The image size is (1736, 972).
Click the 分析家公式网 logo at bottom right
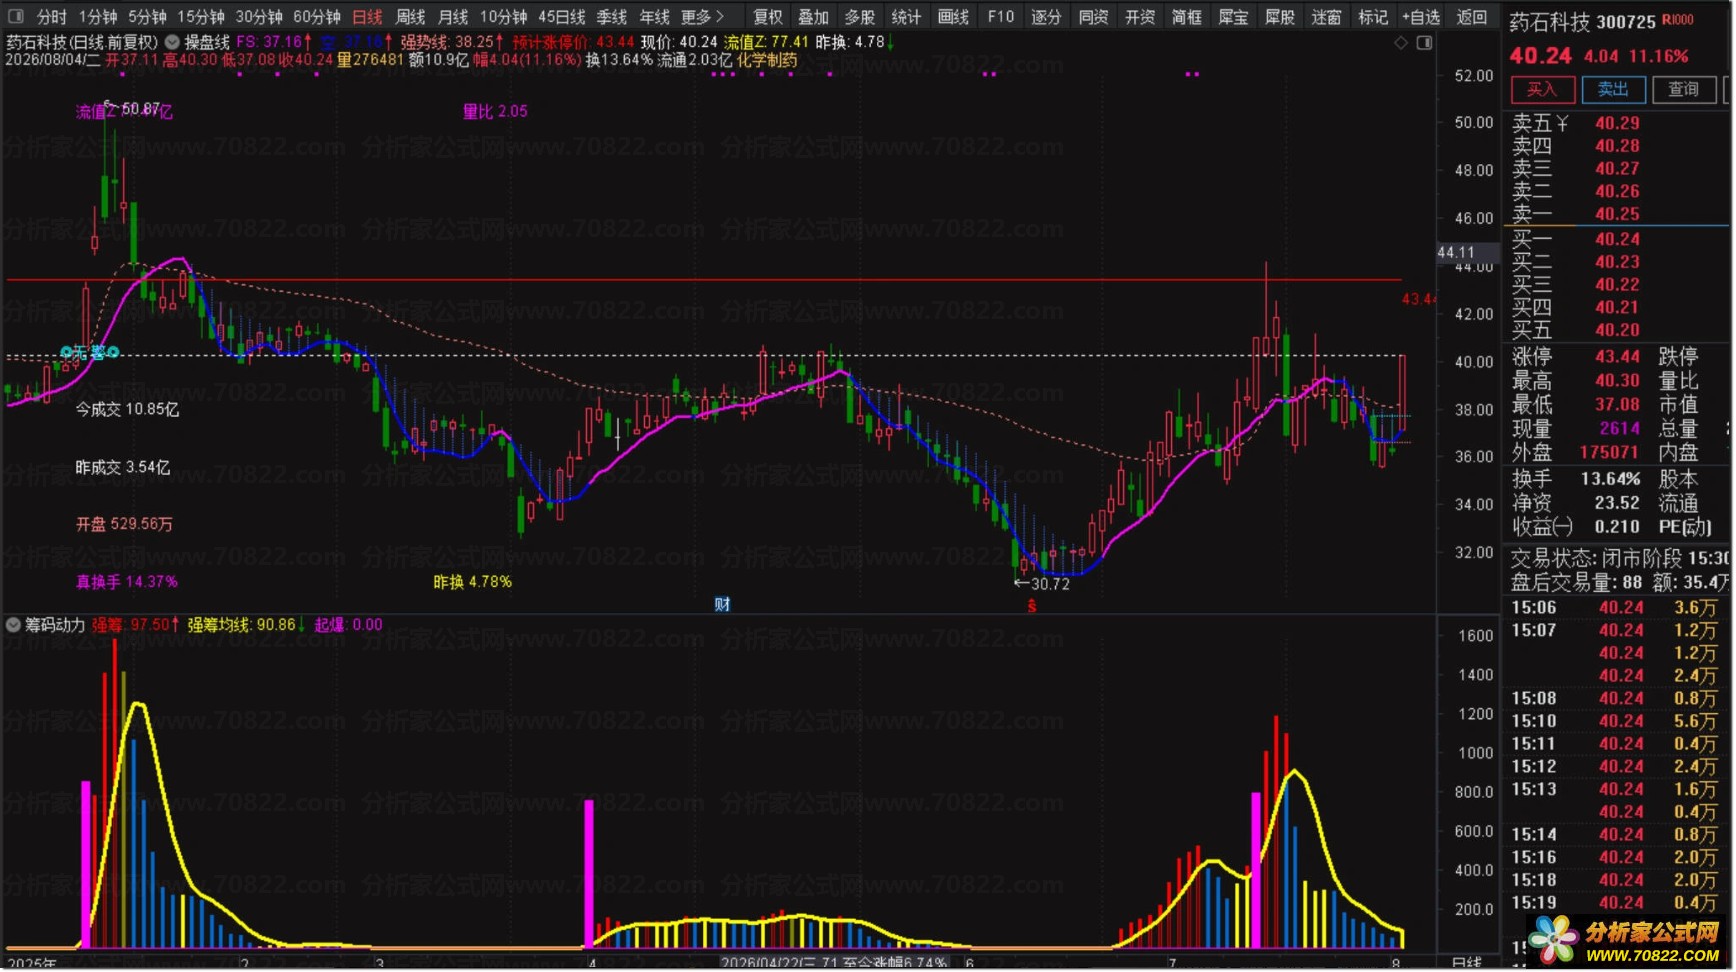tap(1626, 940)
